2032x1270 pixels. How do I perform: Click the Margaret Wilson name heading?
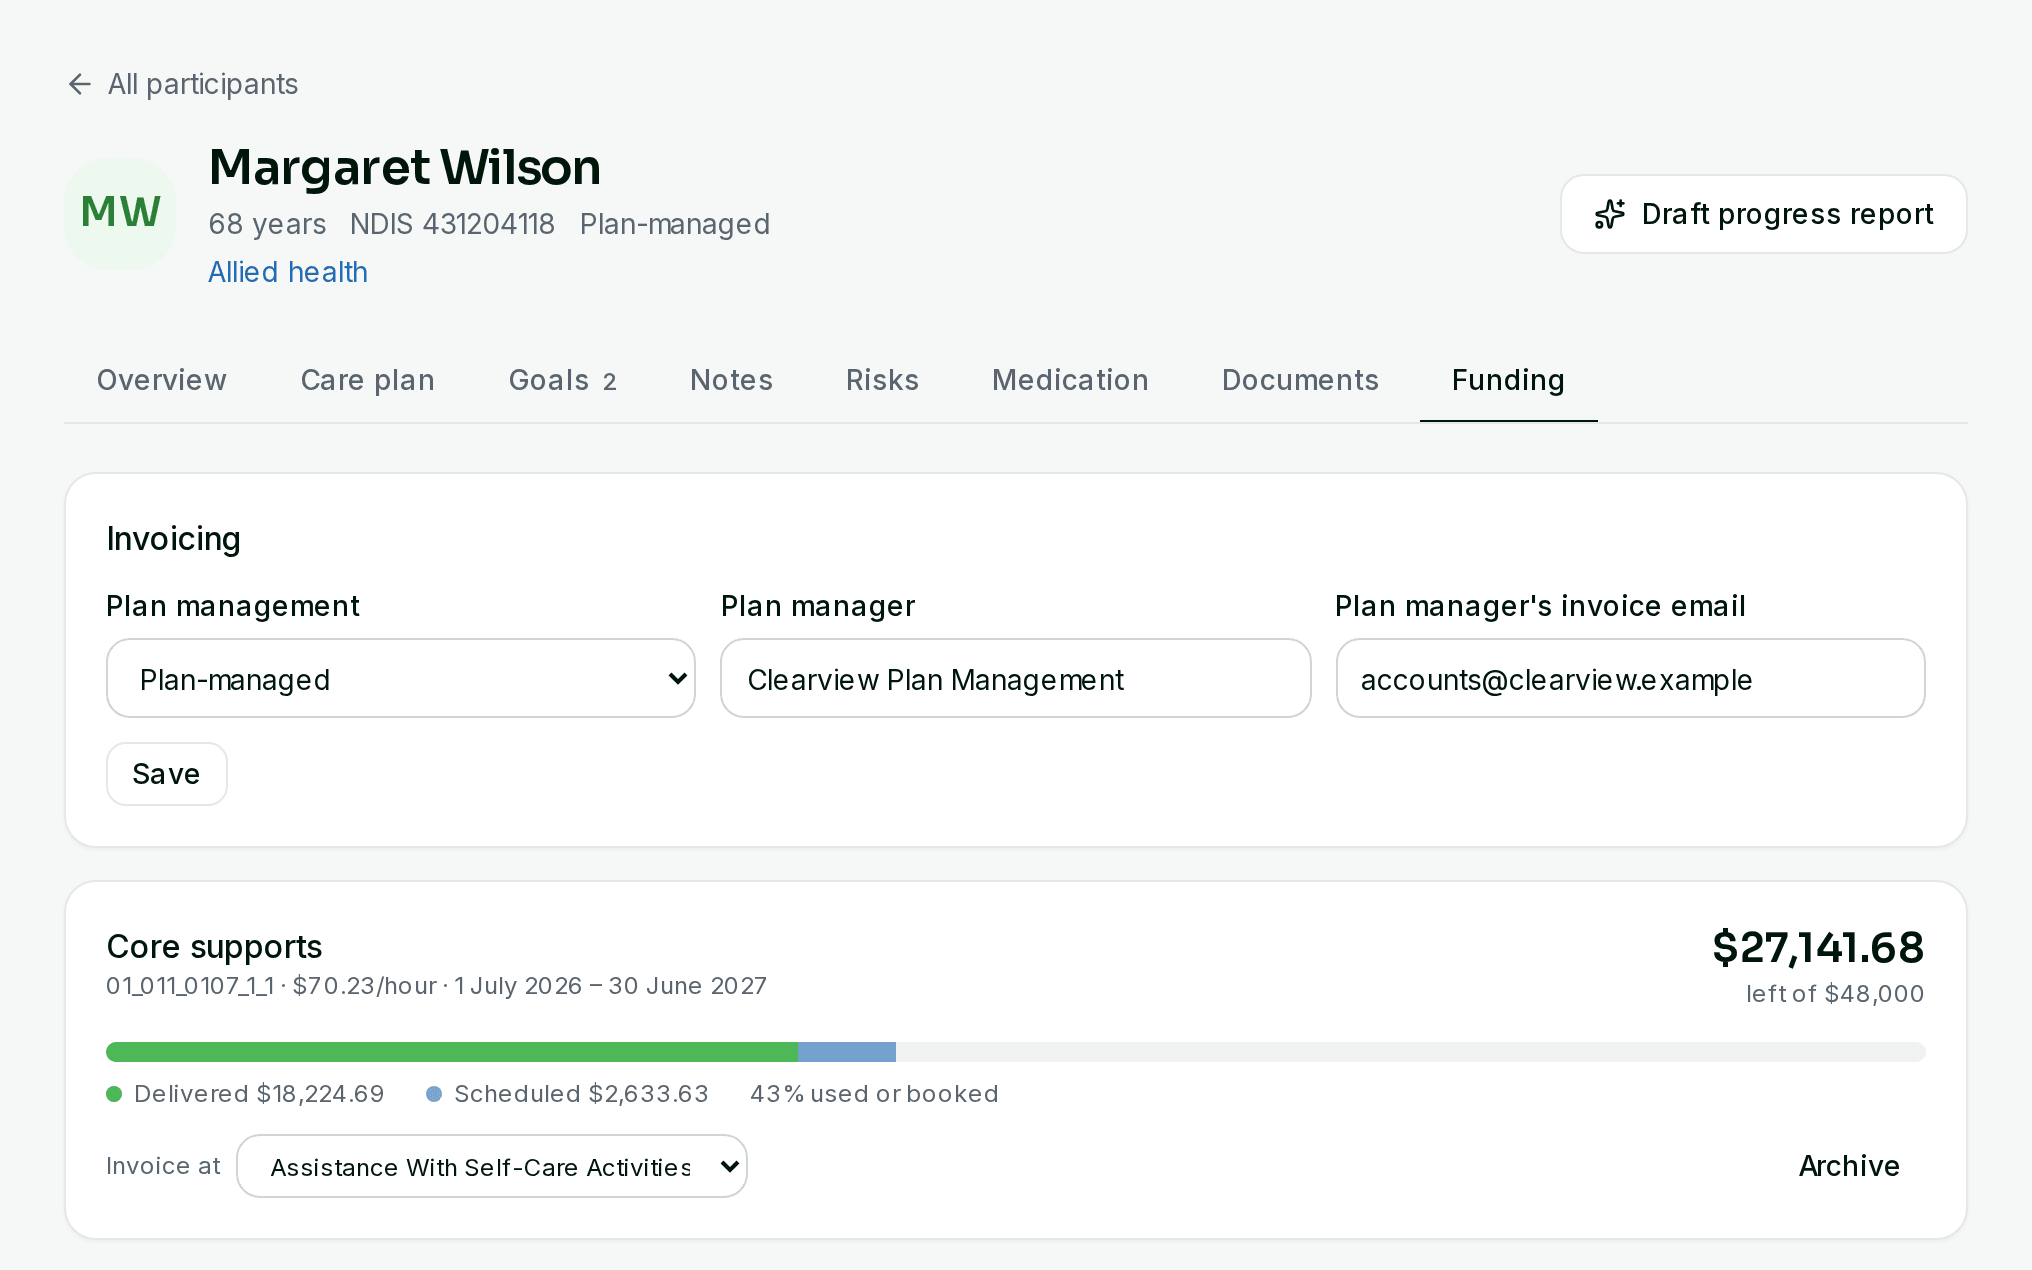pos(405,167)
